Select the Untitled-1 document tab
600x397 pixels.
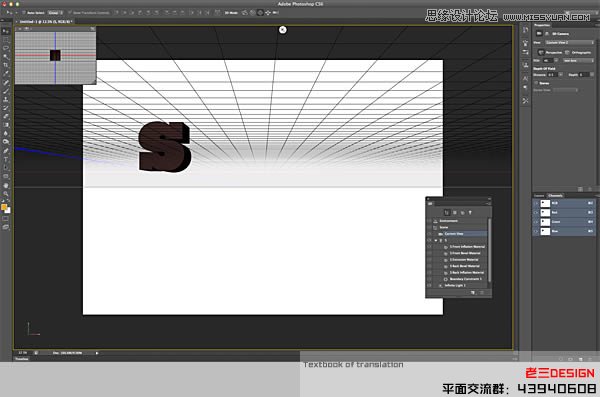(x=46, y=22)
